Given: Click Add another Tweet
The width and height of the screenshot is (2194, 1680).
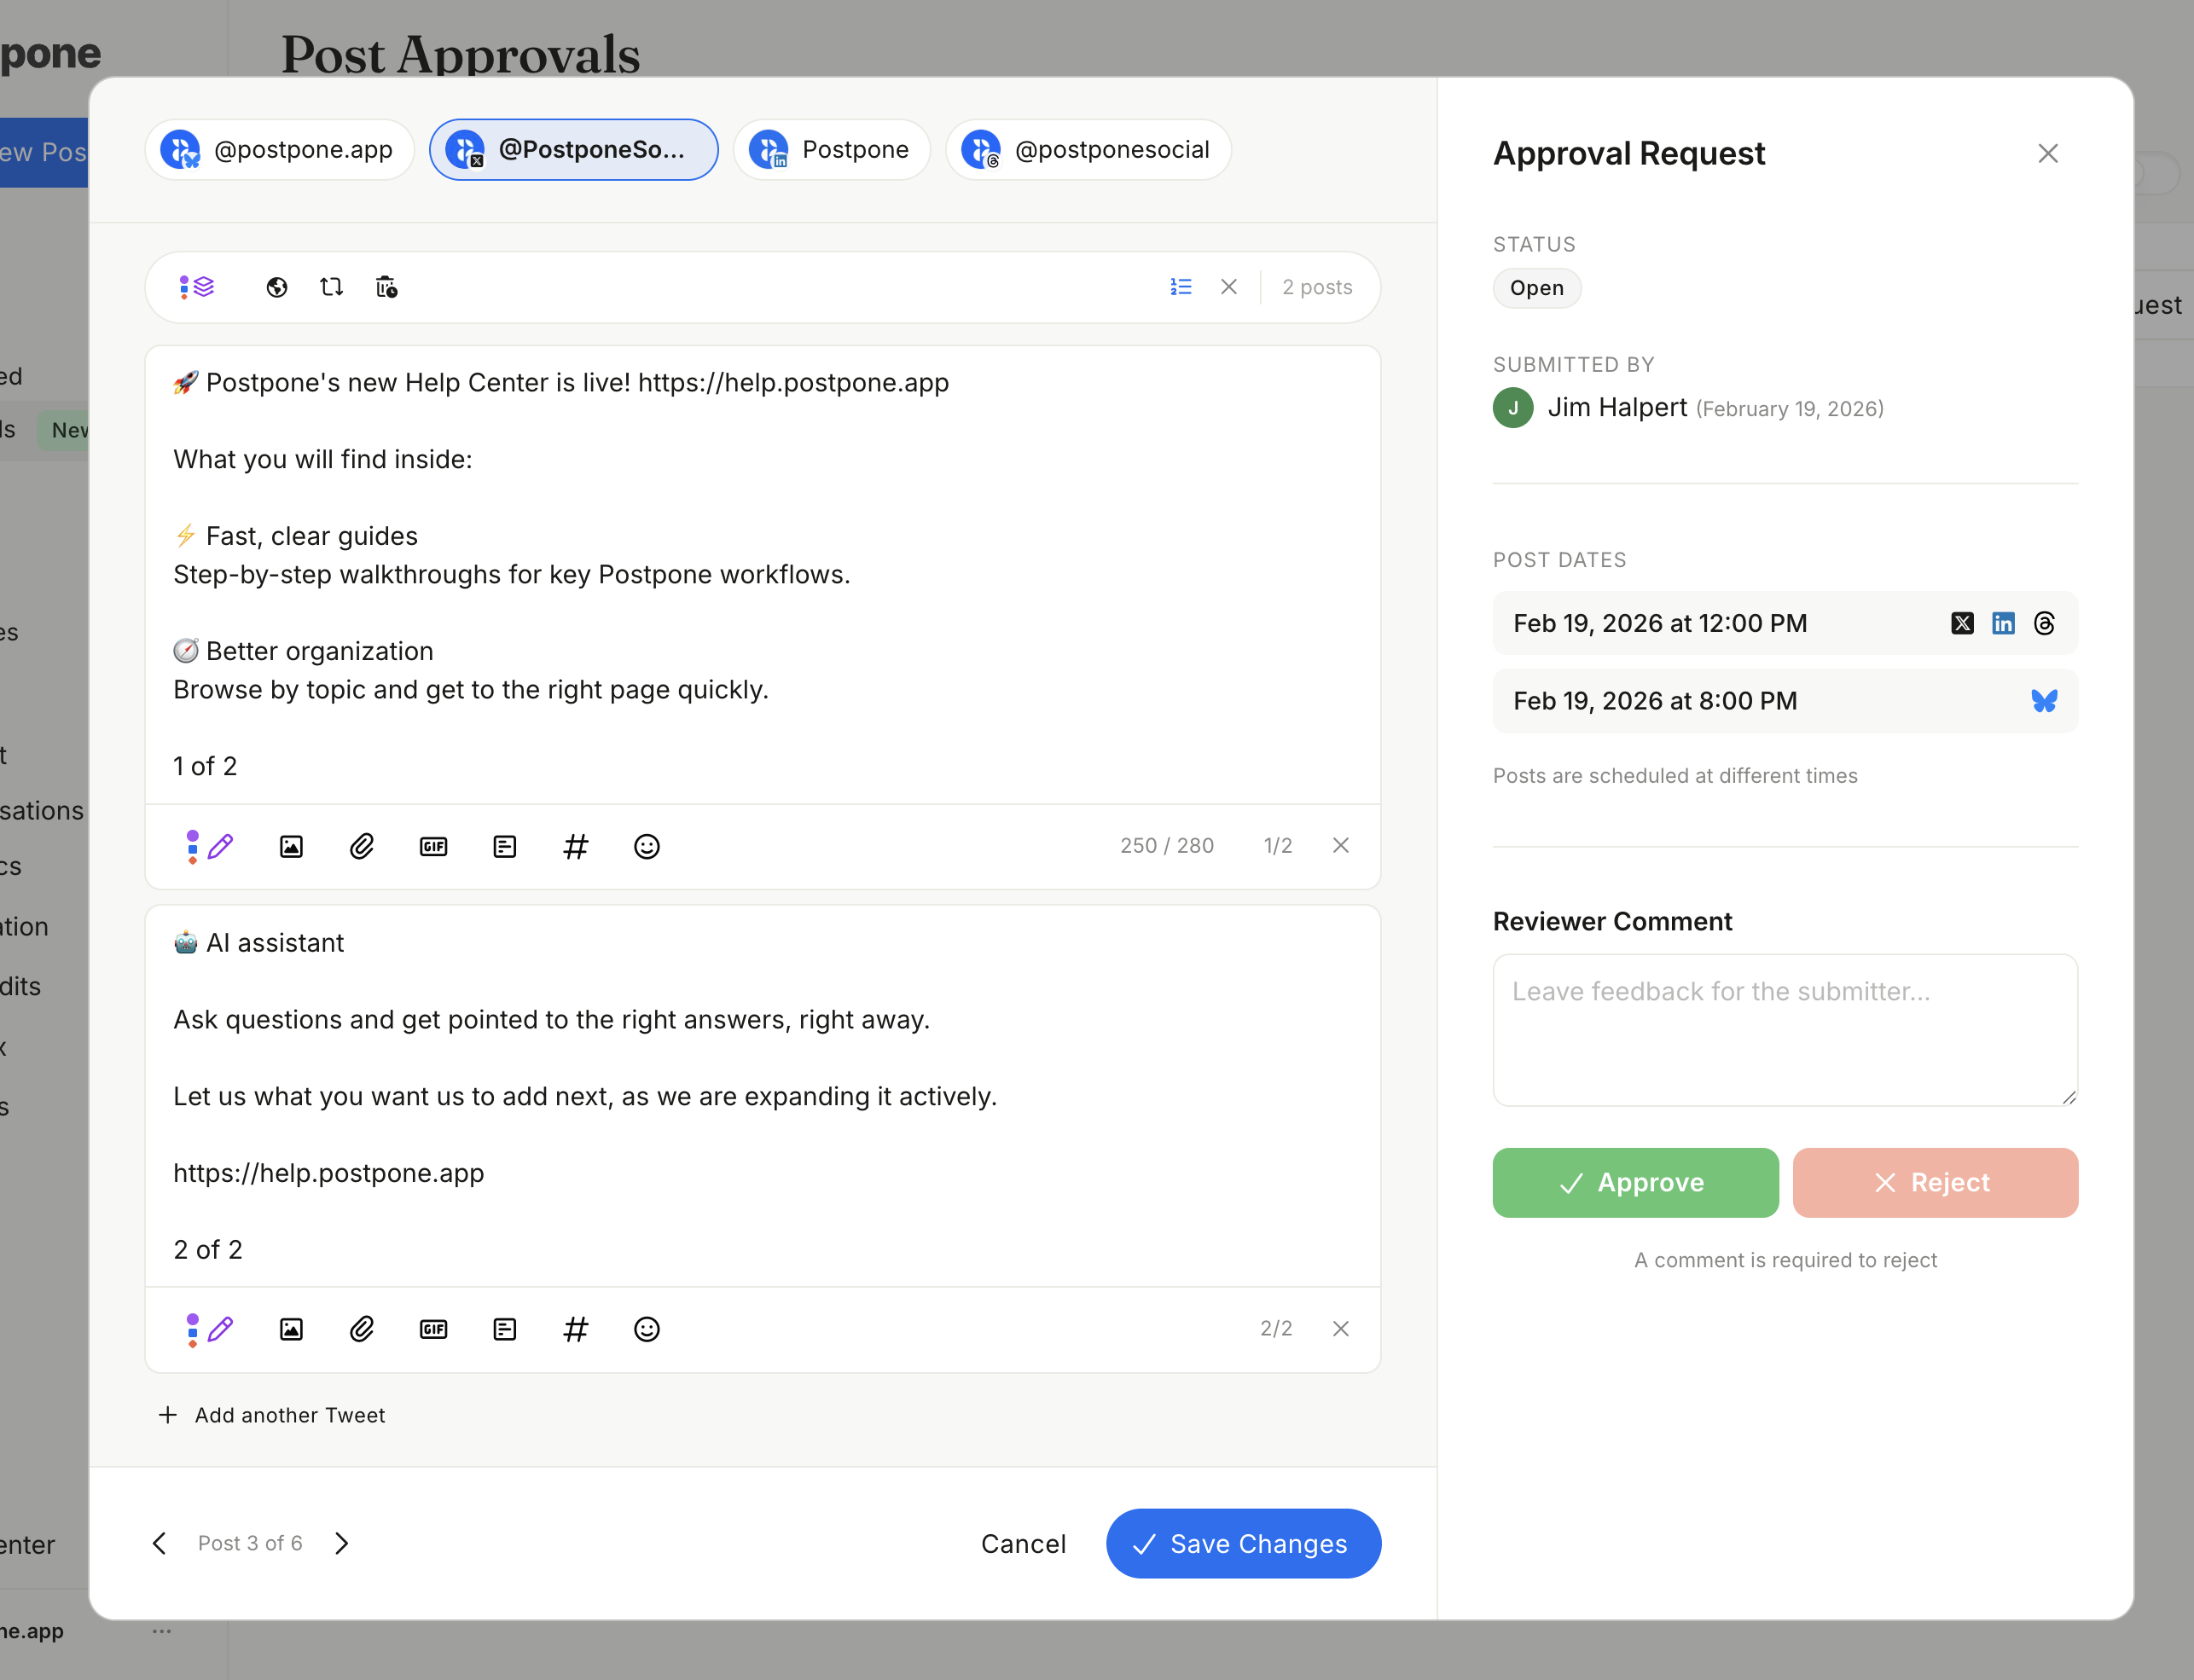Looking at the screenshot, I should click(272, 1415).
